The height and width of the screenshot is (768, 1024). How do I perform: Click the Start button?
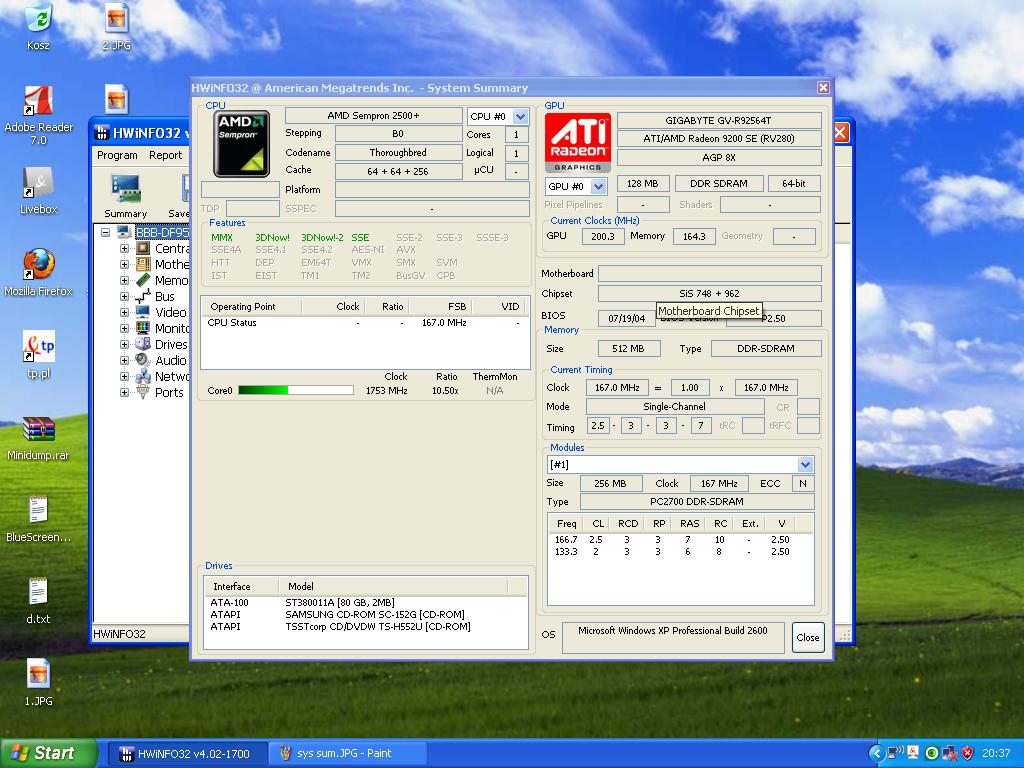tap(48, 754)
